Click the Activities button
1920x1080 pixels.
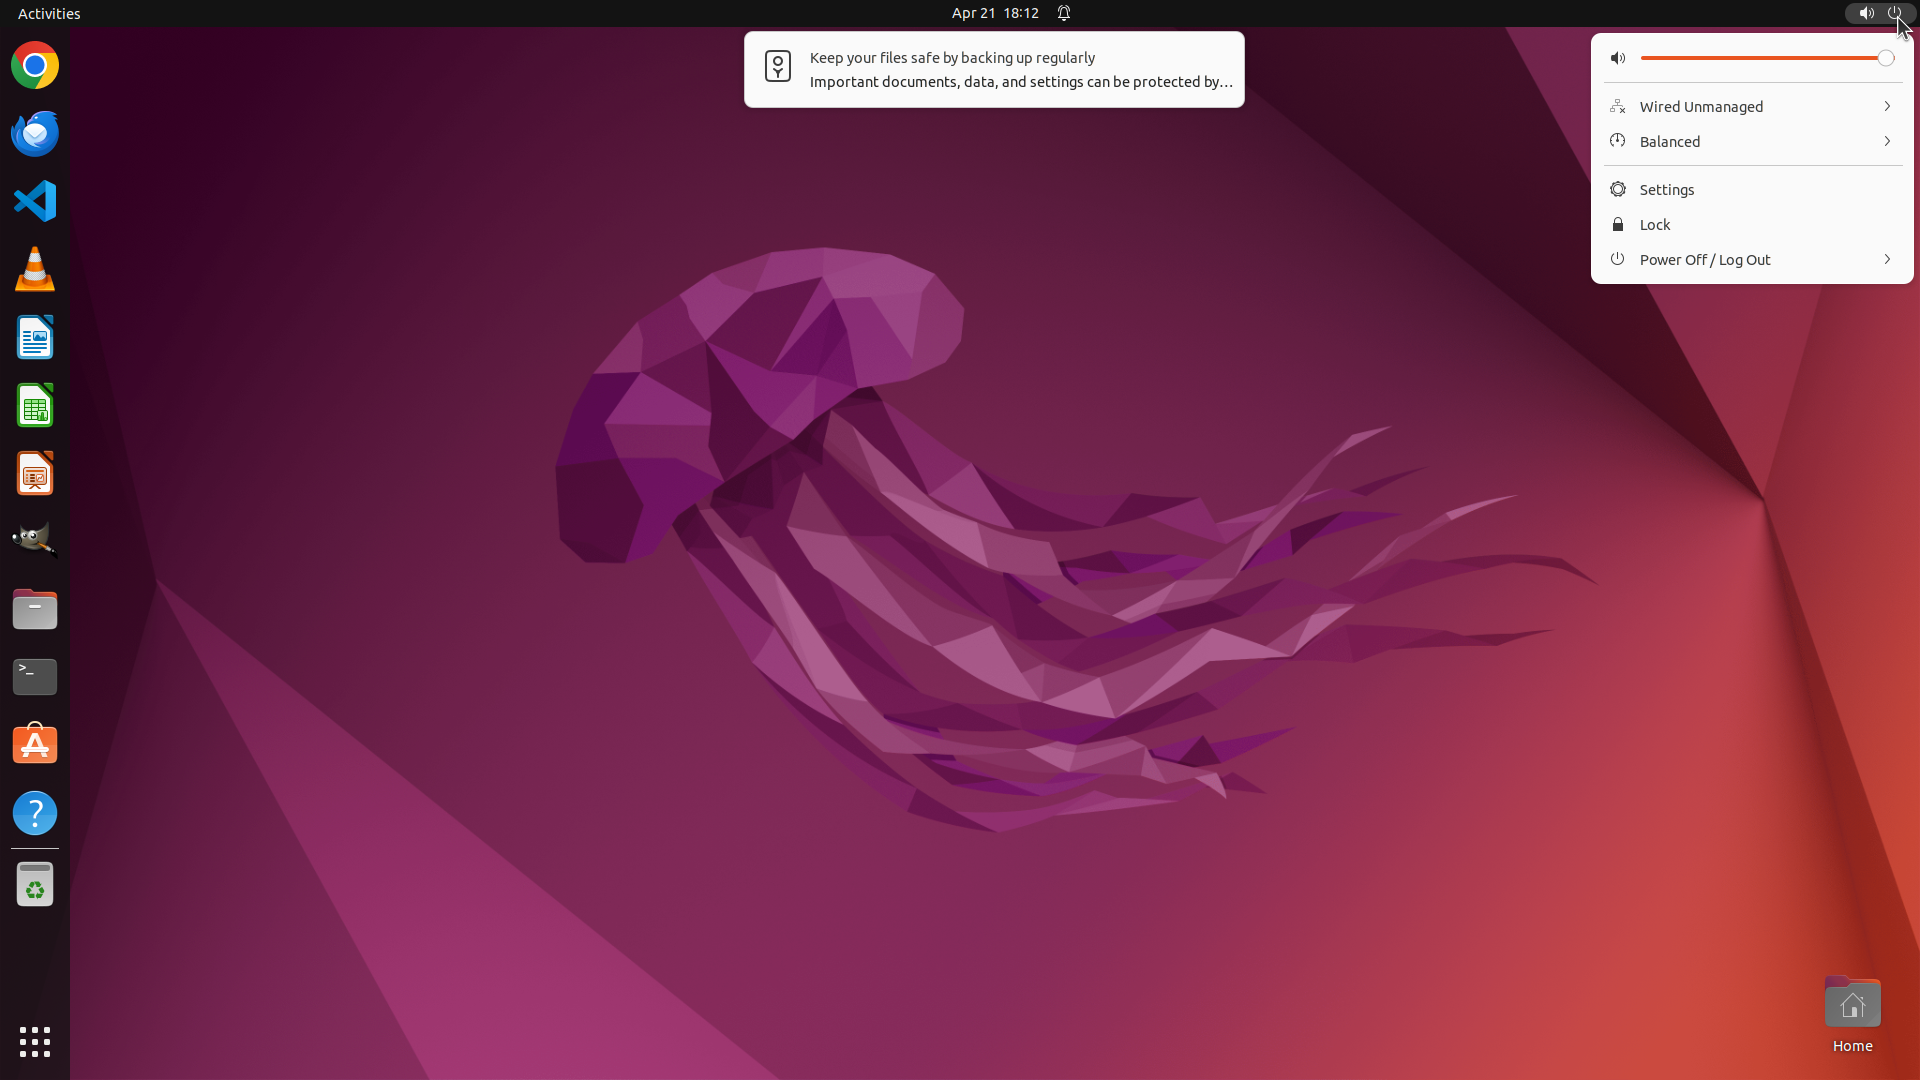coord(49,13)
